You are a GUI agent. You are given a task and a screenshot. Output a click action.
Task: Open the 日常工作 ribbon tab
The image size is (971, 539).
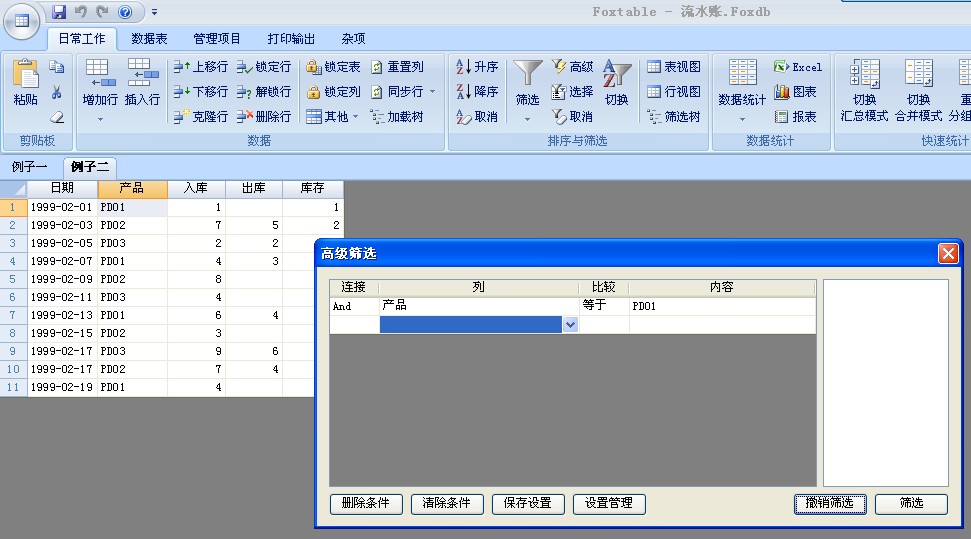[82, 39]
